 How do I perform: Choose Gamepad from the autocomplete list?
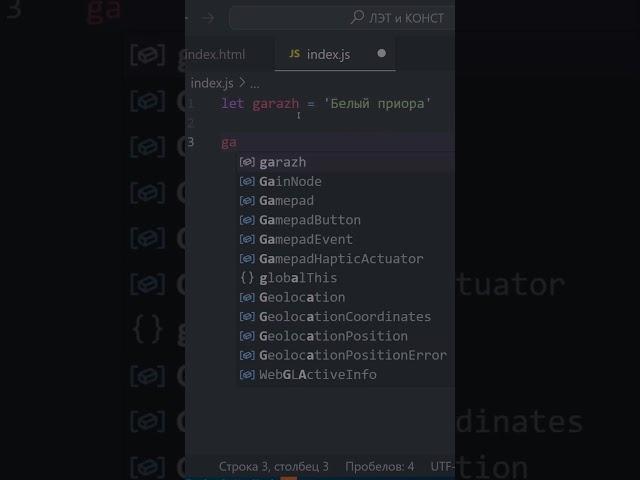(286, 201)
